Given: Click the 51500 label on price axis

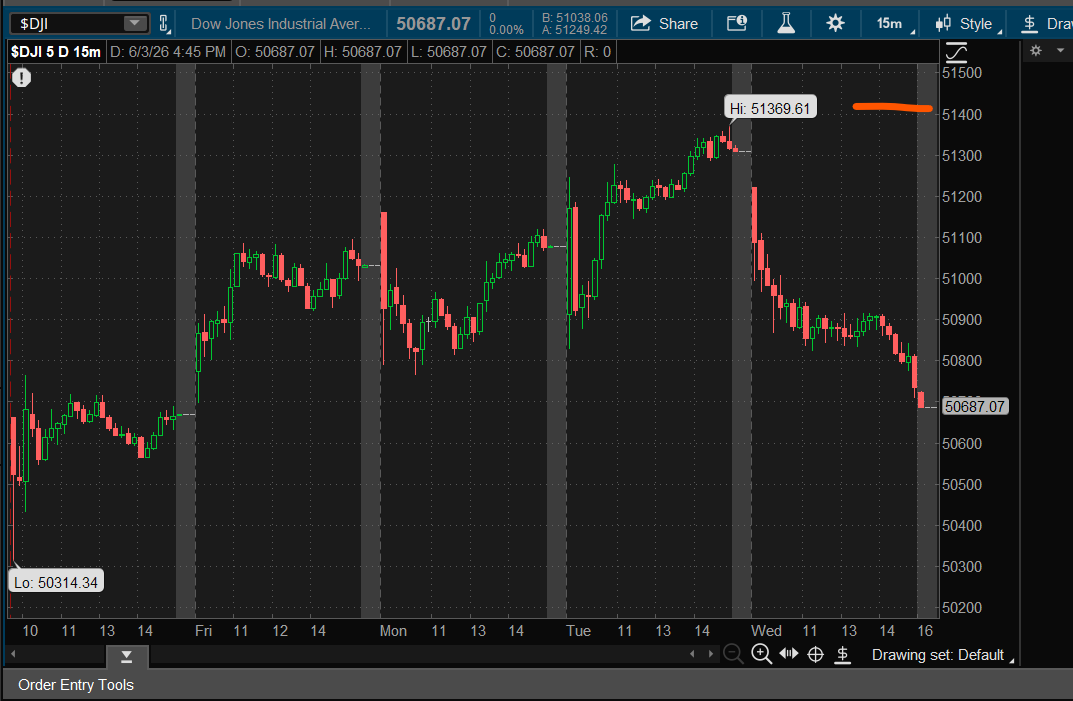Looking at the screenshot, I should point(961,73).
